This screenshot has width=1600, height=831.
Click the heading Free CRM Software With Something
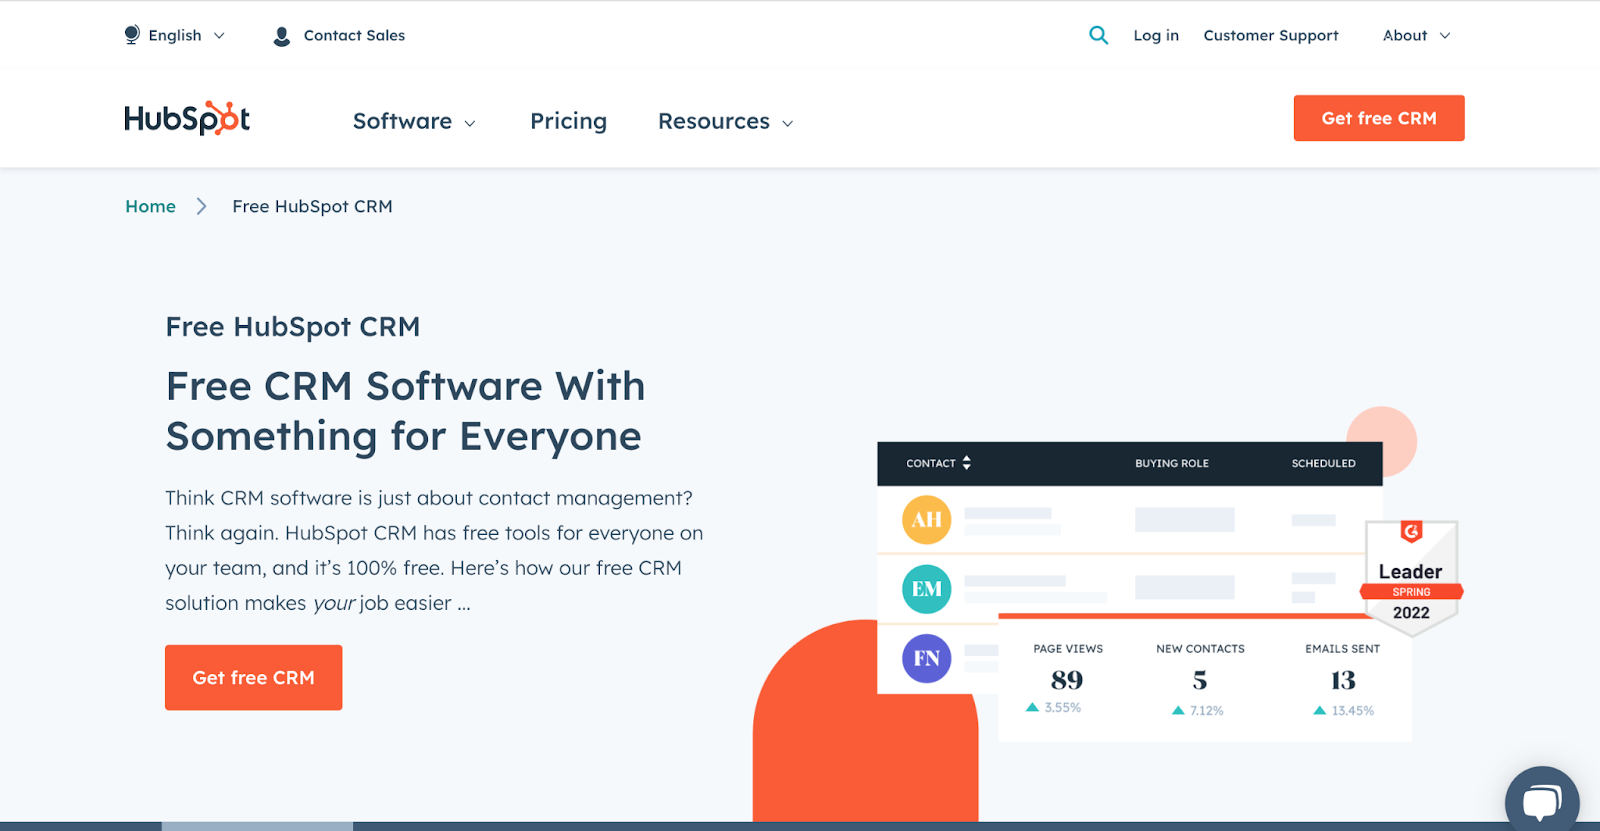tap(406, 411)
